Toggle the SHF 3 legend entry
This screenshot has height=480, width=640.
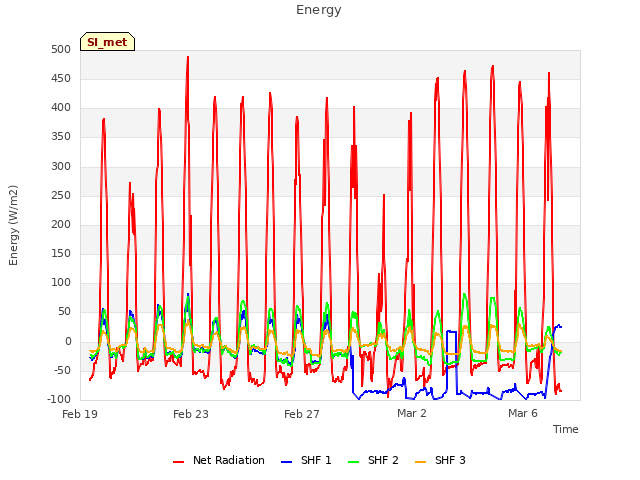[440, 460]
